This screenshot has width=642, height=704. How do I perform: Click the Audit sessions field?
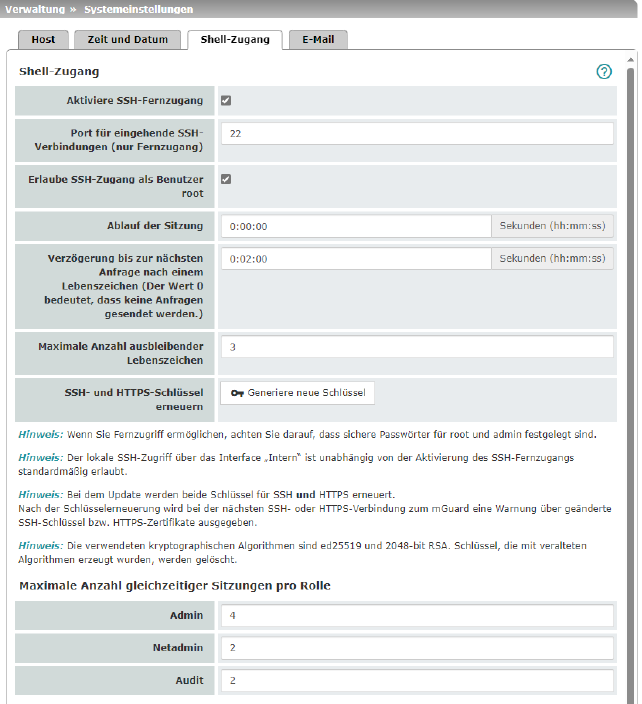417,681
